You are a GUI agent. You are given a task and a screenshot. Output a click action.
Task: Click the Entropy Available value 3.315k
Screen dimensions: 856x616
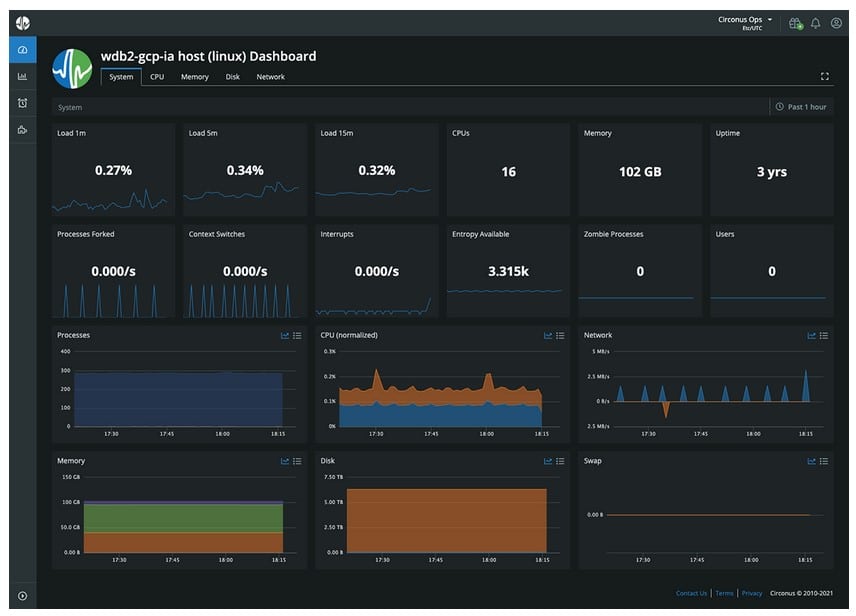pyautogui.click(x=508, y=271)
